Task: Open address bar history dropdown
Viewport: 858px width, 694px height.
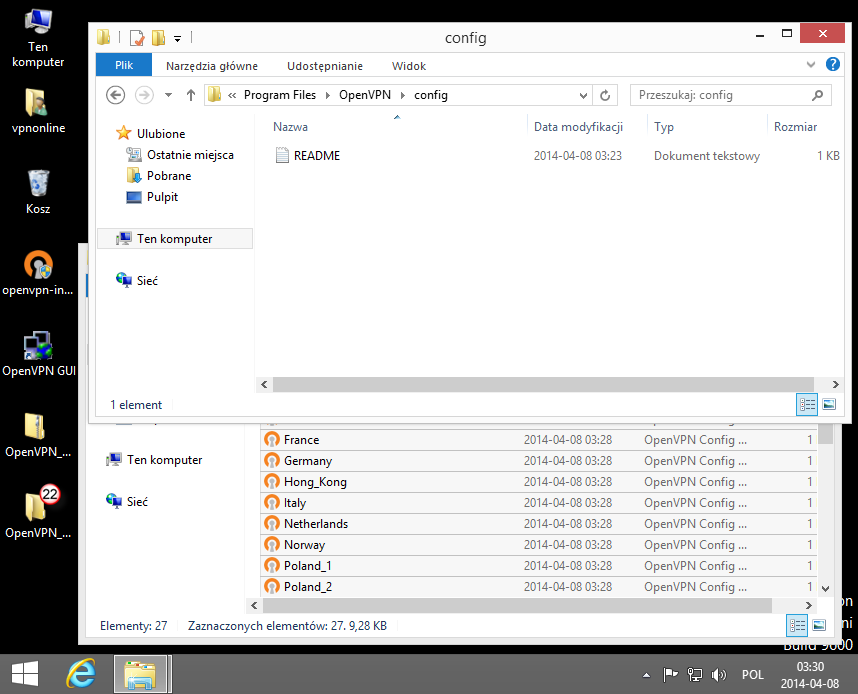Action: click(x=583, y=95)
